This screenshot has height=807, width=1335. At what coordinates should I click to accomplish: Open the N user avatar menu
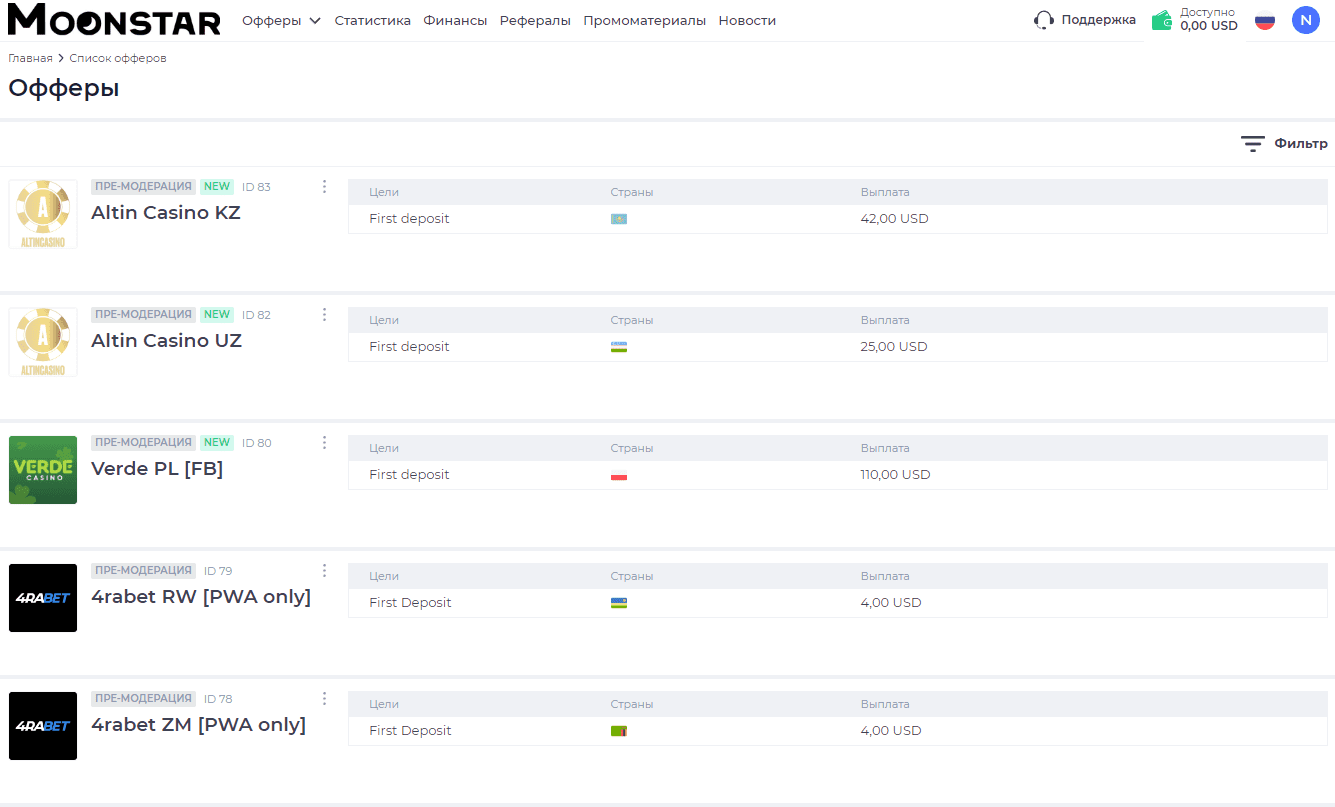click(1306, 20)
